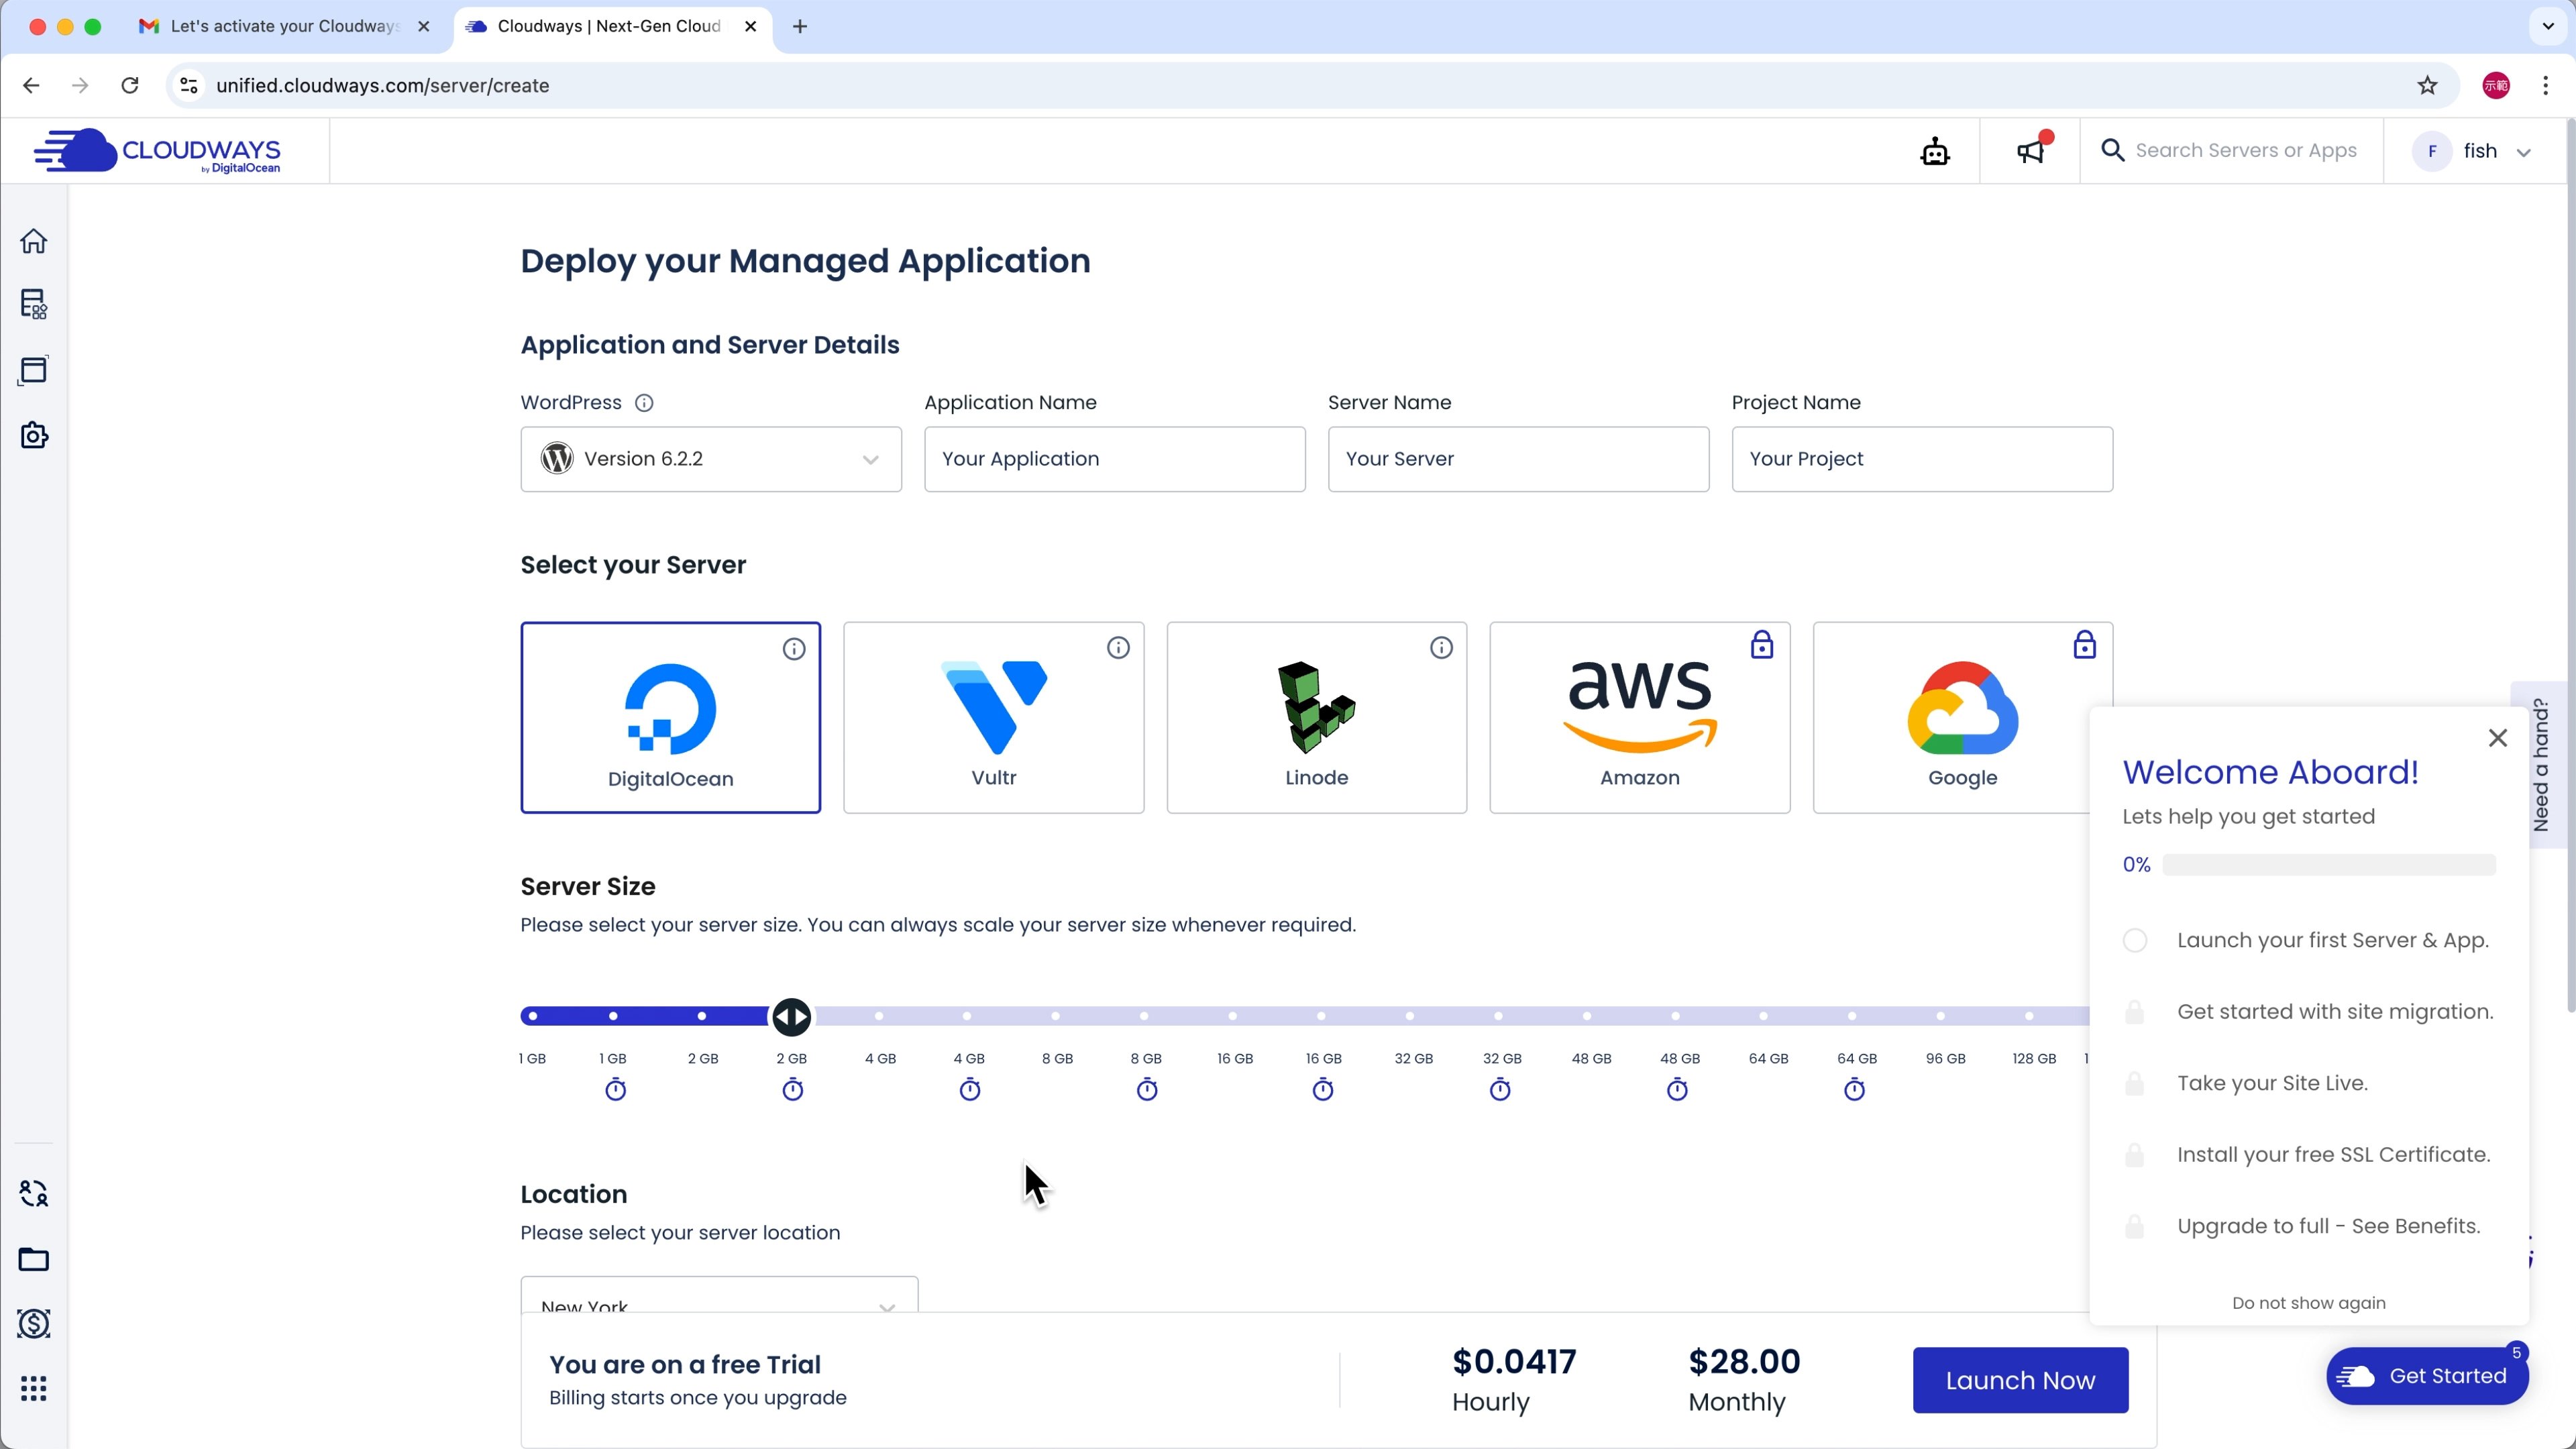This screenshot has width=2576, height=1449.
Task: Click the announcements megaphone icon
Action: [x=2030, y=151]
